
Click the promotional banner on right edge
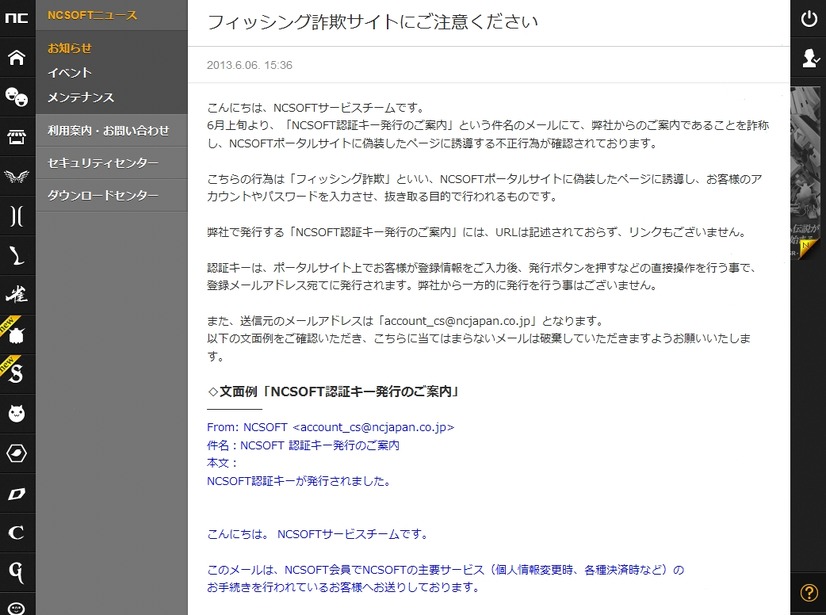[x=805, y=174]
